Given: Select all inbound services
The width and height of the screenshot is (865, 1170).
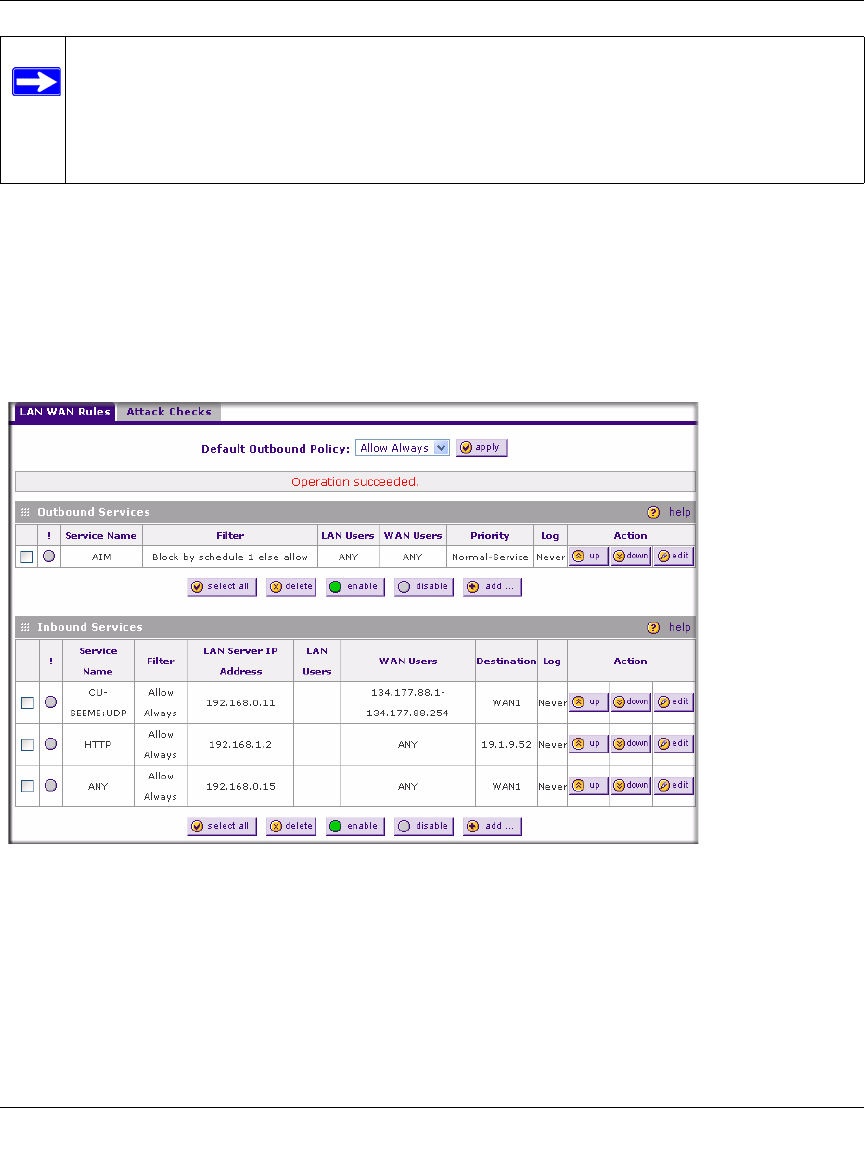Looking at the screenshot, I should click(222, 827).
